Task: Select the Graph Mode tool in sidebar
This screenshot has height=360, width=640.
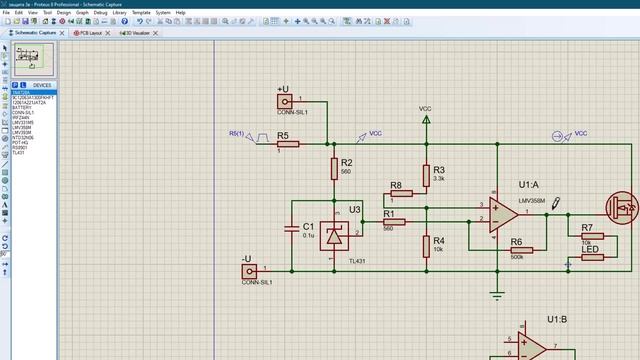Action: 5,122
